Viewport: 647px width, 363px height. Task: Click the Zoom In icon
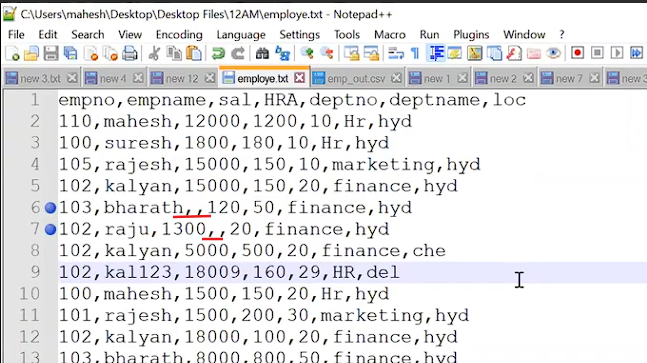click(x=307, y=53)
